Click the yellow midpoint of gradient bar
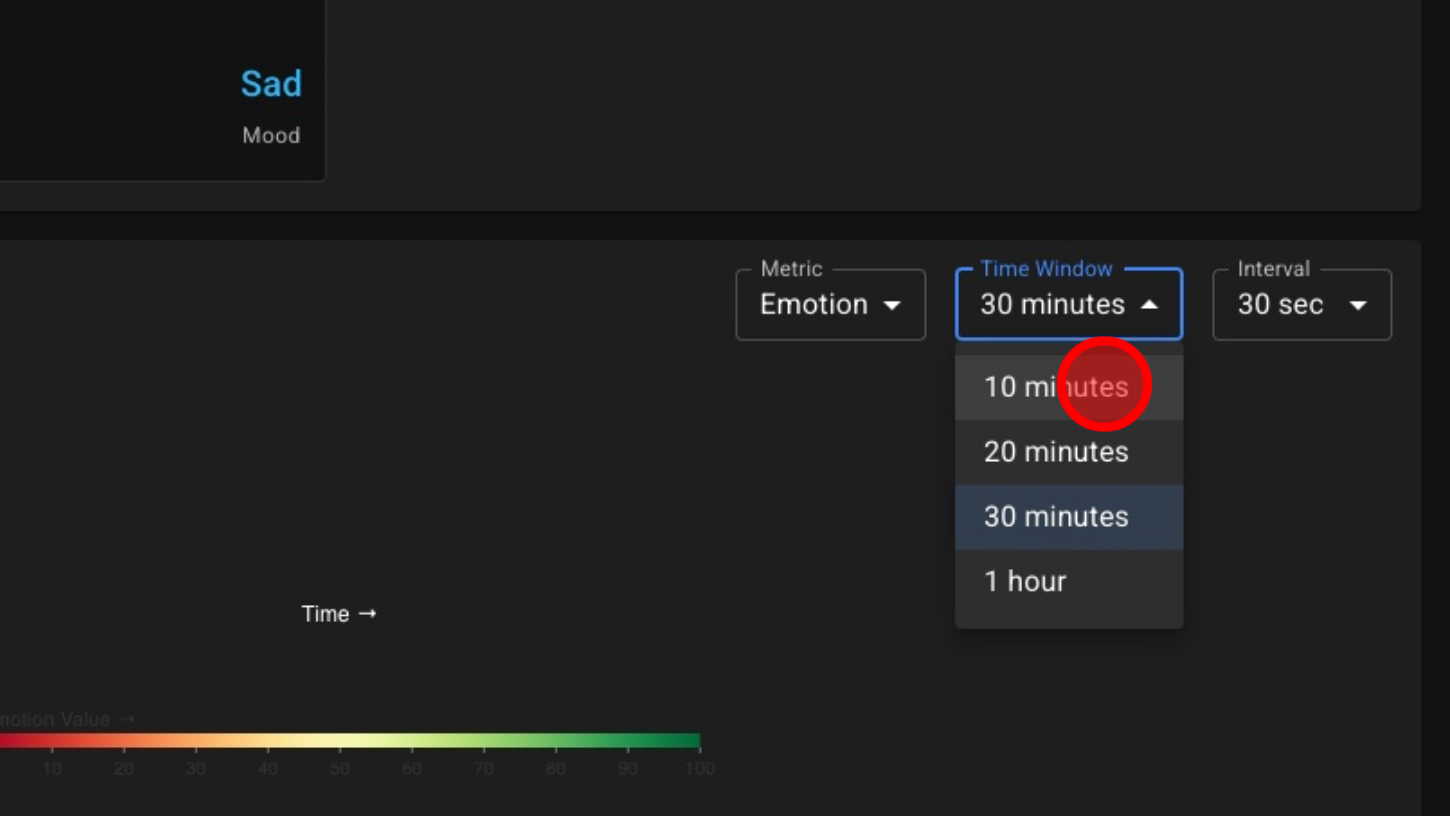Image resolution: width=1450 pixels, height=816 pixels. (340, 741)
